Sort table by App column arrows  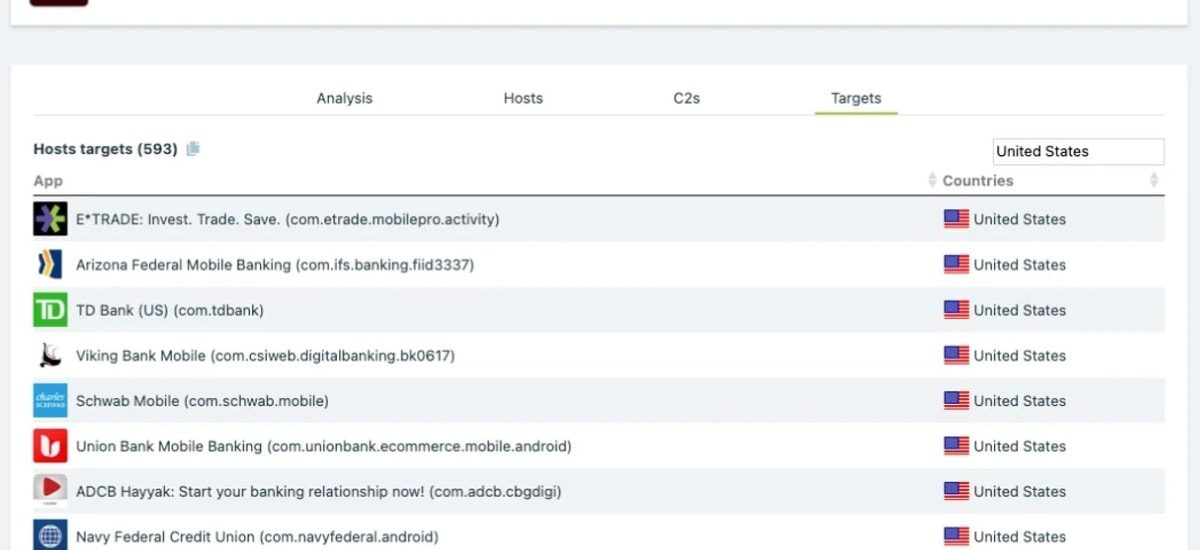pyautogui.click(x=932, y=181)
